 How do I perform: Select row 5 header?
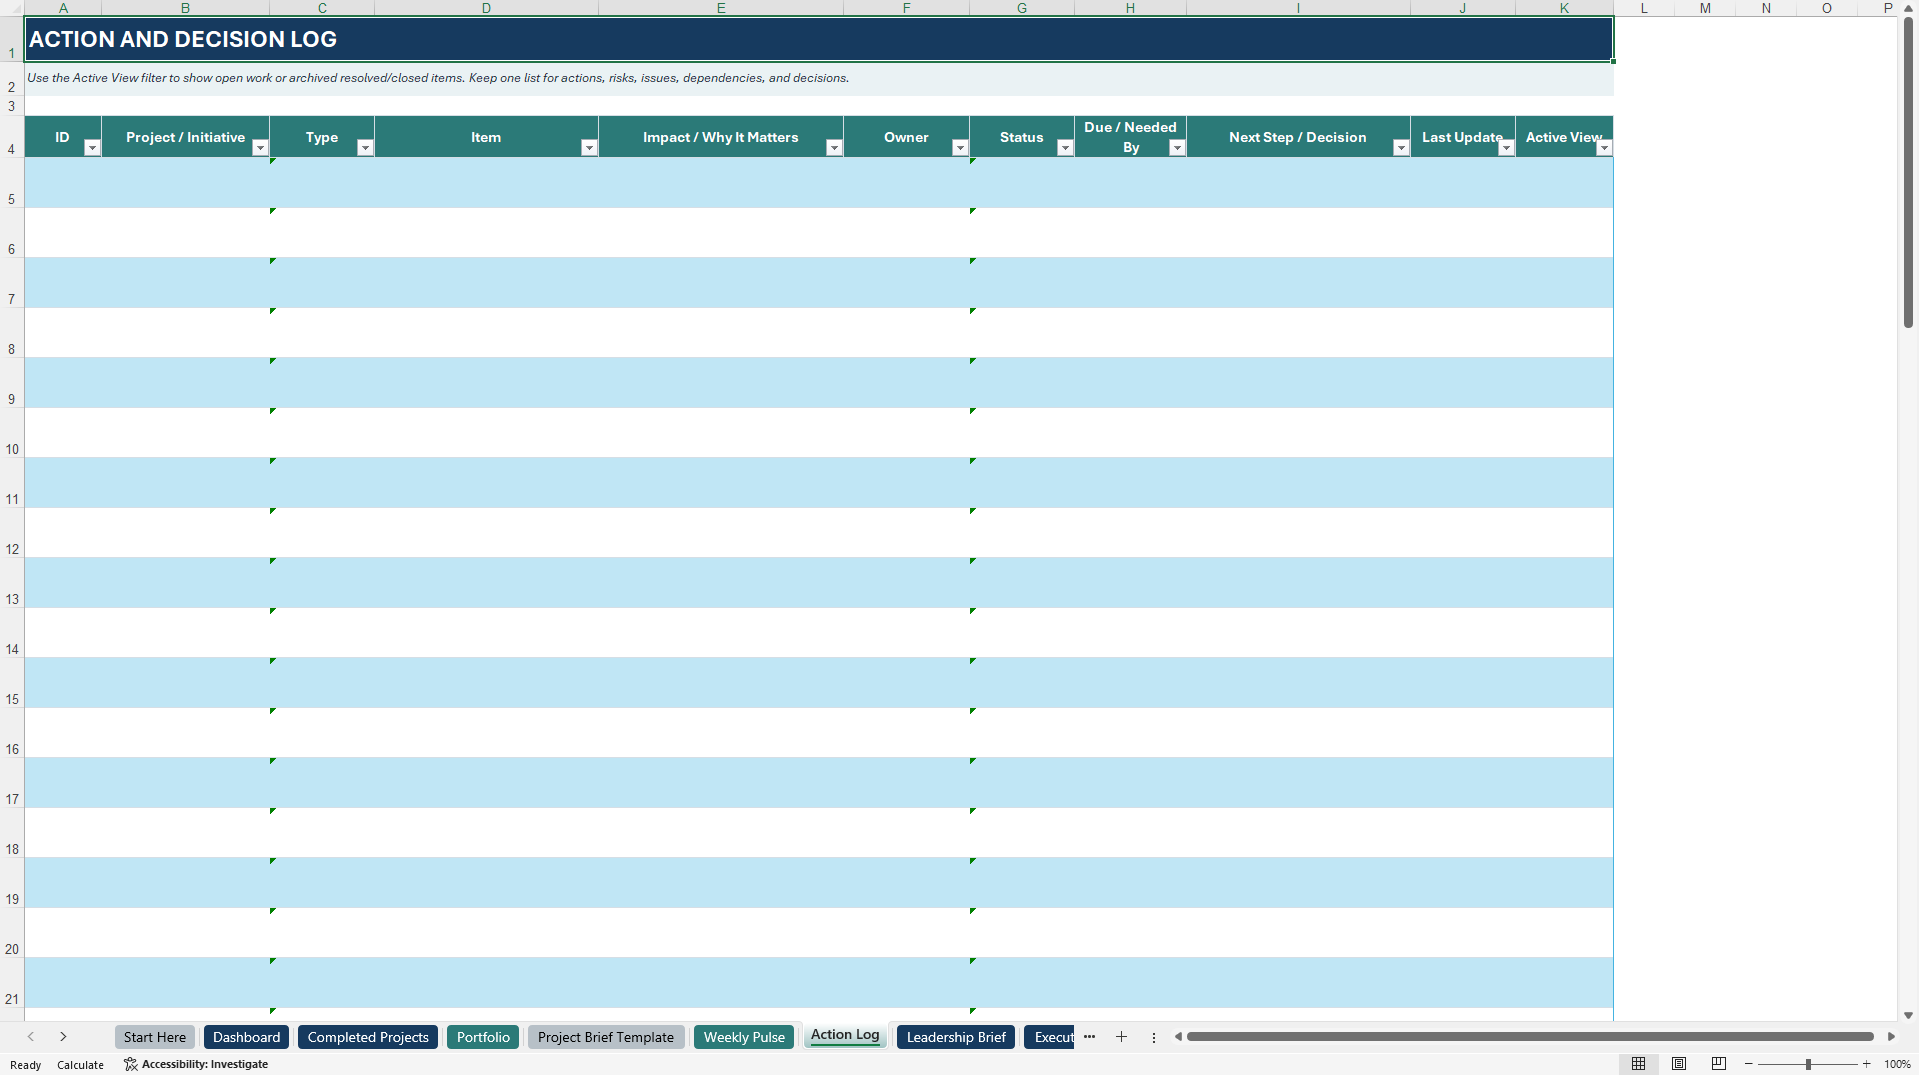tap(12, 183)
